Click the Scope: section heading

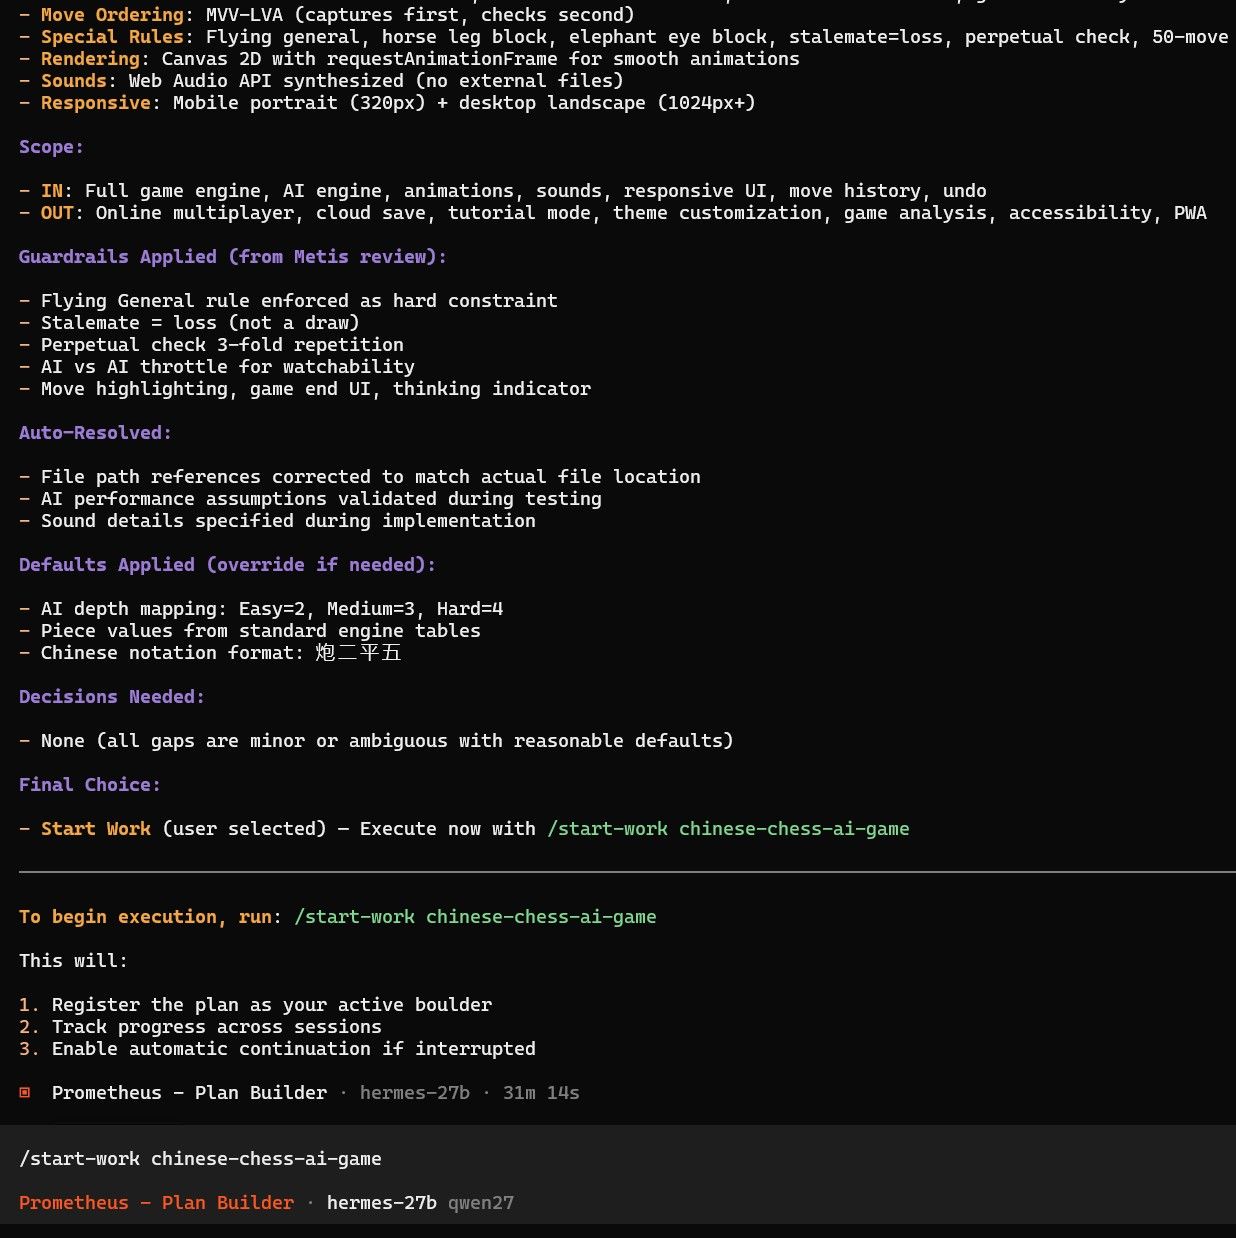51,147
